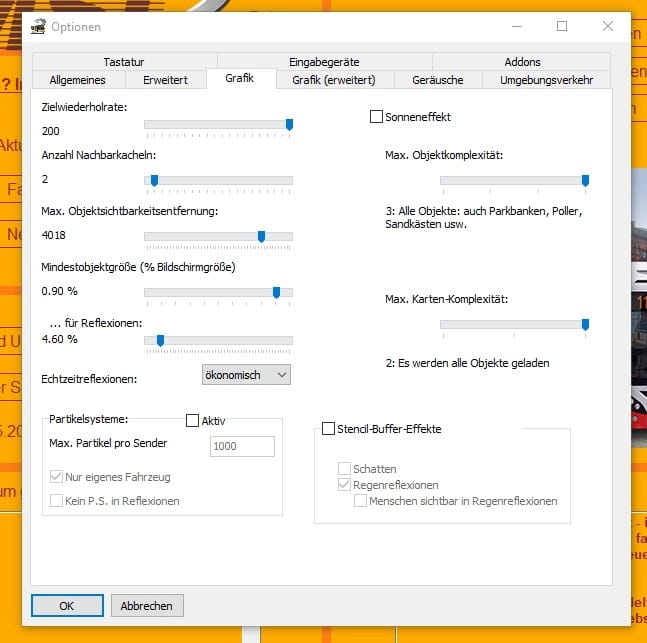The image size is (647, 643).
Task: Click the Max. Partikel pro Sender field
Action: coord(242,446)
